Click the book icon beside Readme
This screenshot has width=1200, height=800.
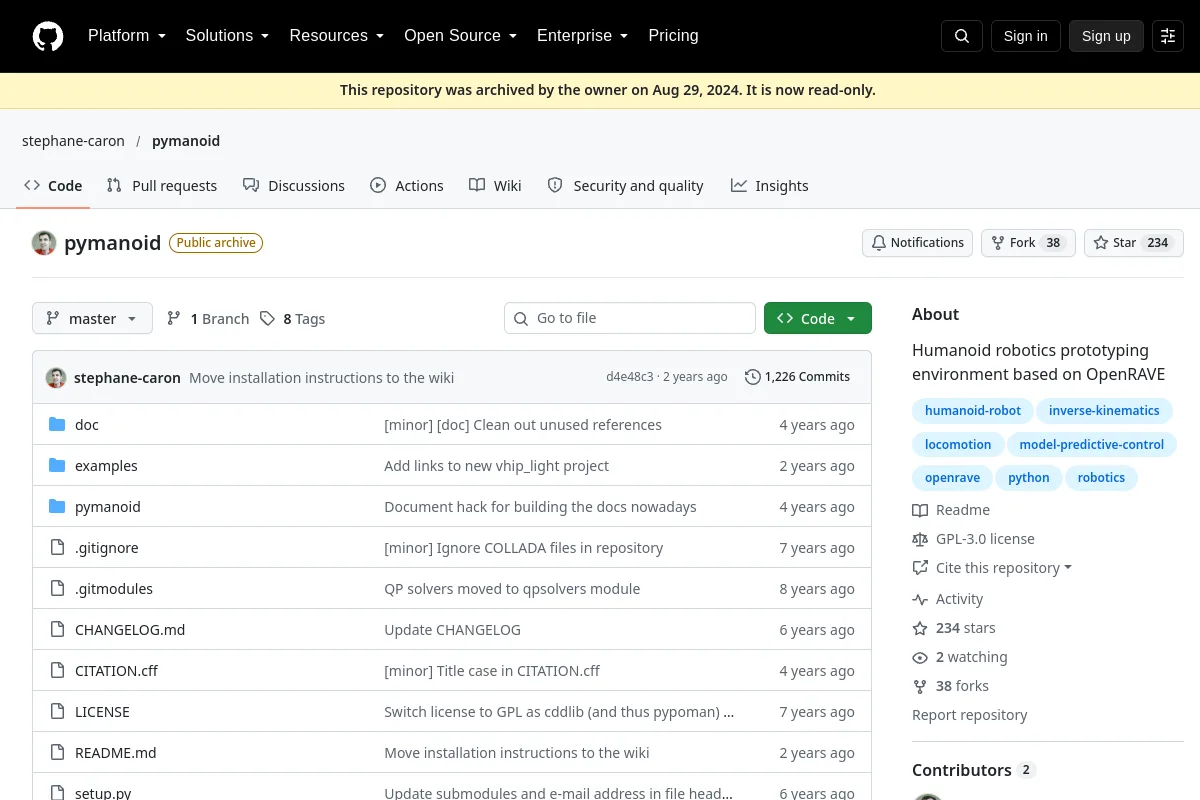(920, 510)
